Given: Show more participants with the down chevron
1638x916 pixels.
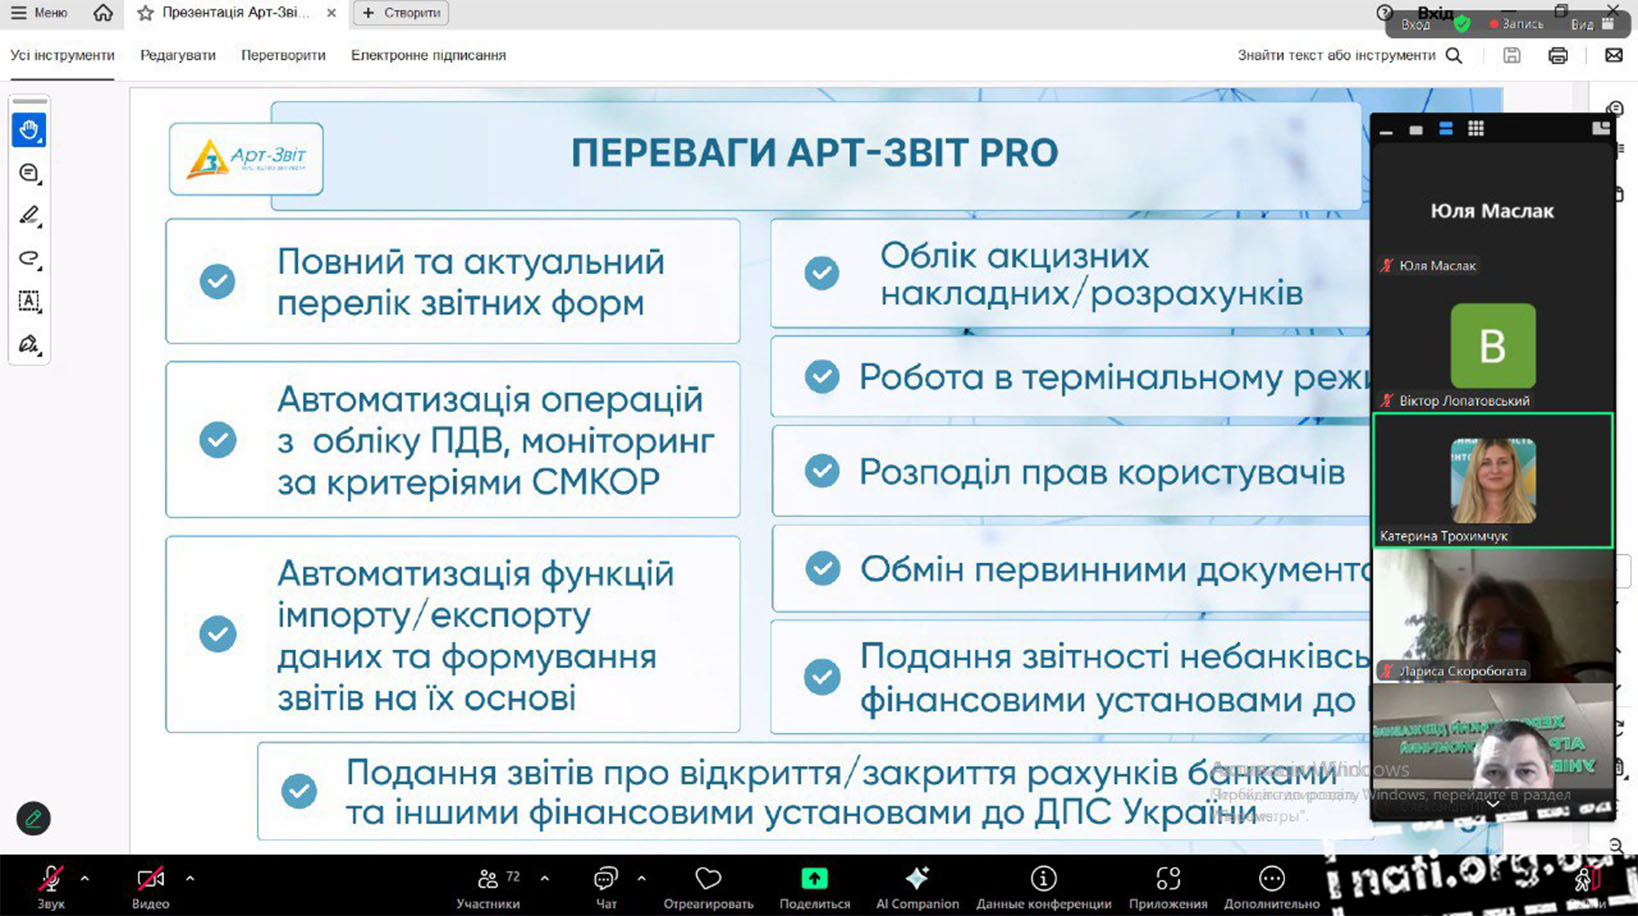Looking at the screenshot, I should click(x=1492, y=803).
